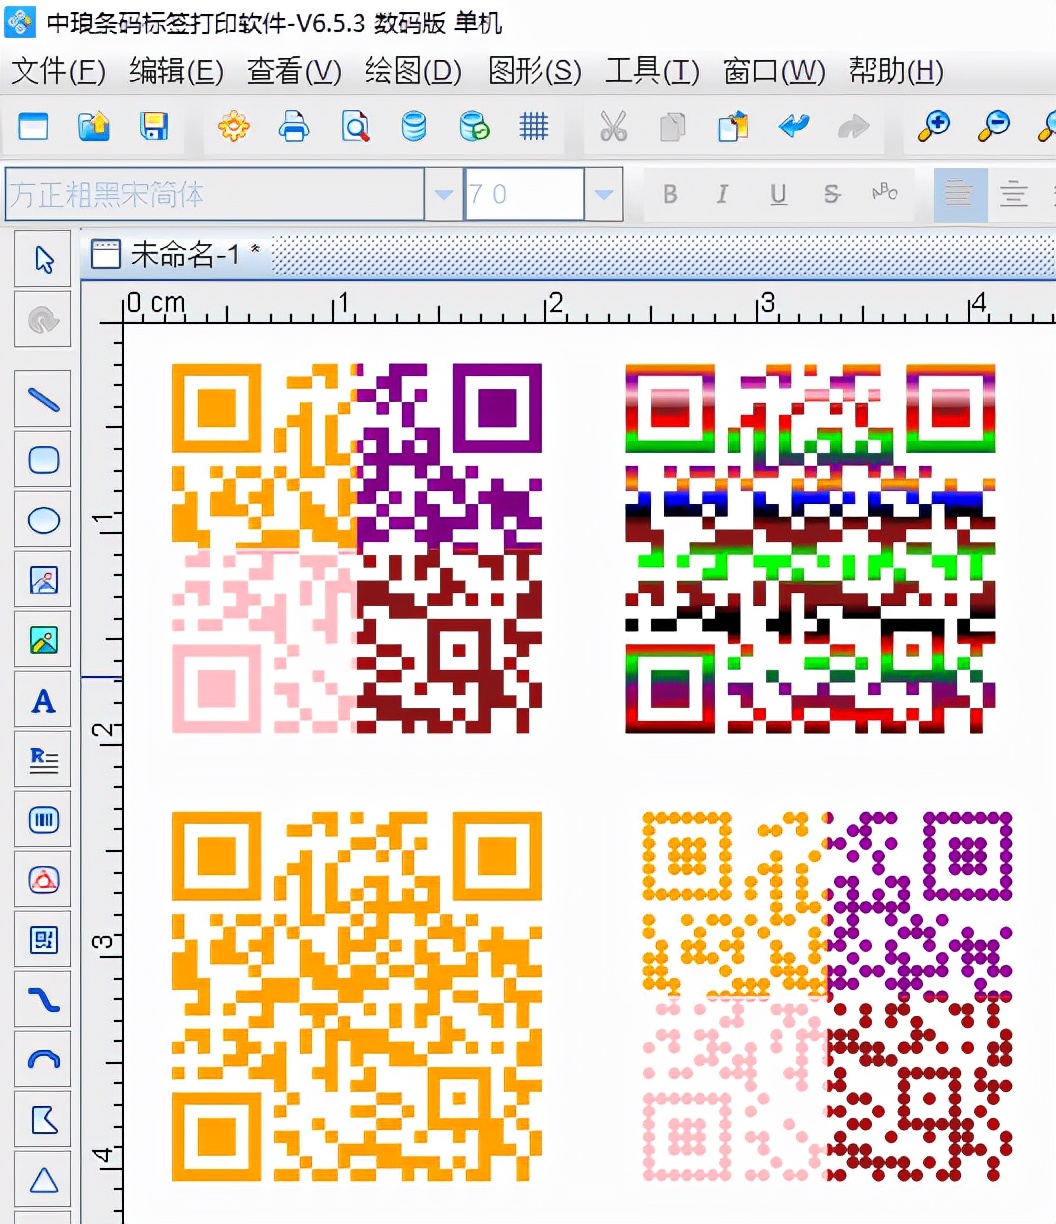Click the Redo arrow icon
Screen dimensions: 1056x1224
tap(853, 126)
